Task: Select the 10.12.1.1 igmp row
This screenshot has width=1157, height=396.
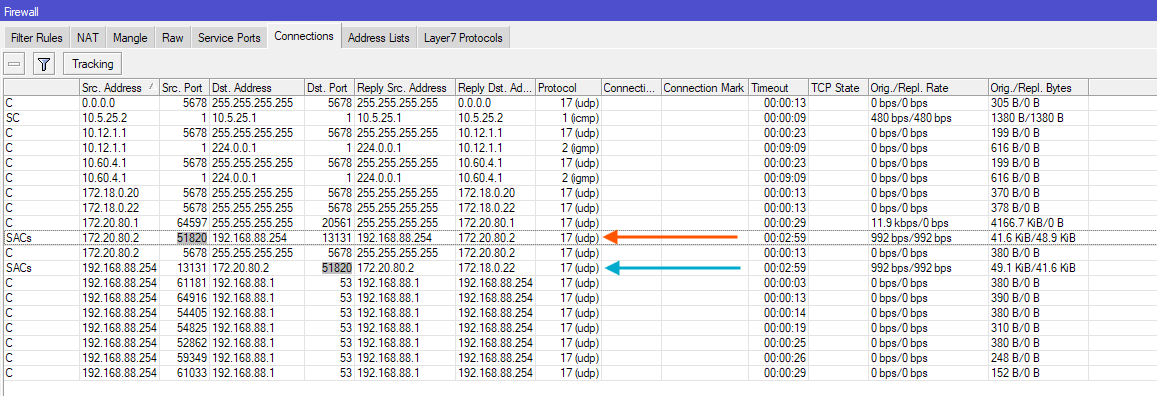Action: point(546,147)
